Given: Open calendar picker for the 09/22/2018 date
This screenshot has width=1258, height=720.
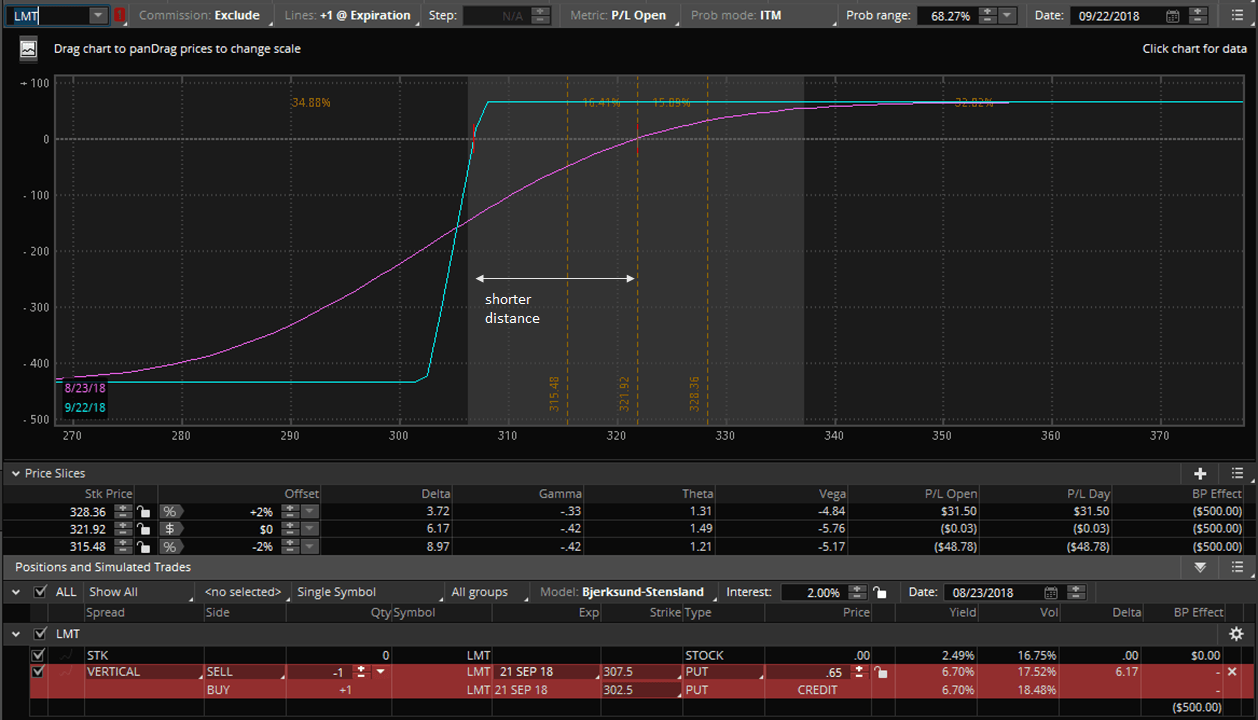Looking at the screenshot, I should click(1172, 16).
